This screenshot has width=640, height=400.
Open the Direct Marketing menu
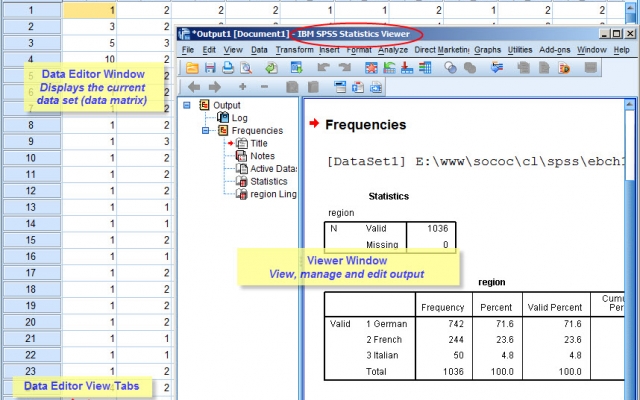[442, 50]
